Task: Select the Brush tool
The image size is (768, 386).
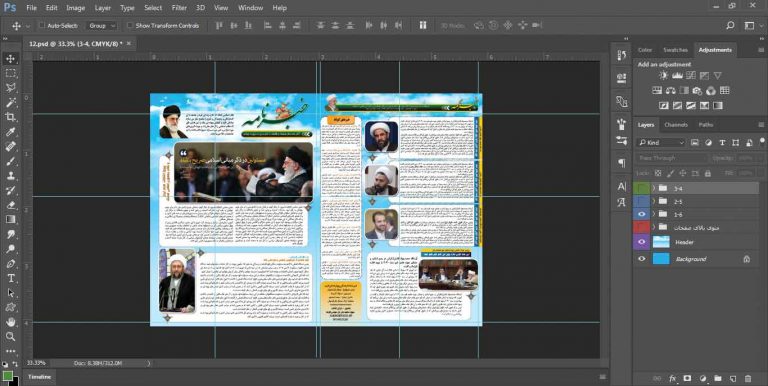Action: coord(10,161)
